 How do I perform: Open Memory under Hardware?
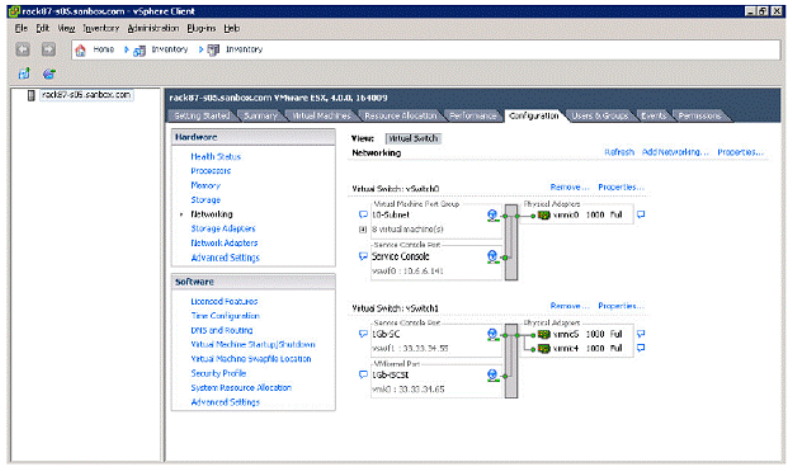(x=206, y=185)
